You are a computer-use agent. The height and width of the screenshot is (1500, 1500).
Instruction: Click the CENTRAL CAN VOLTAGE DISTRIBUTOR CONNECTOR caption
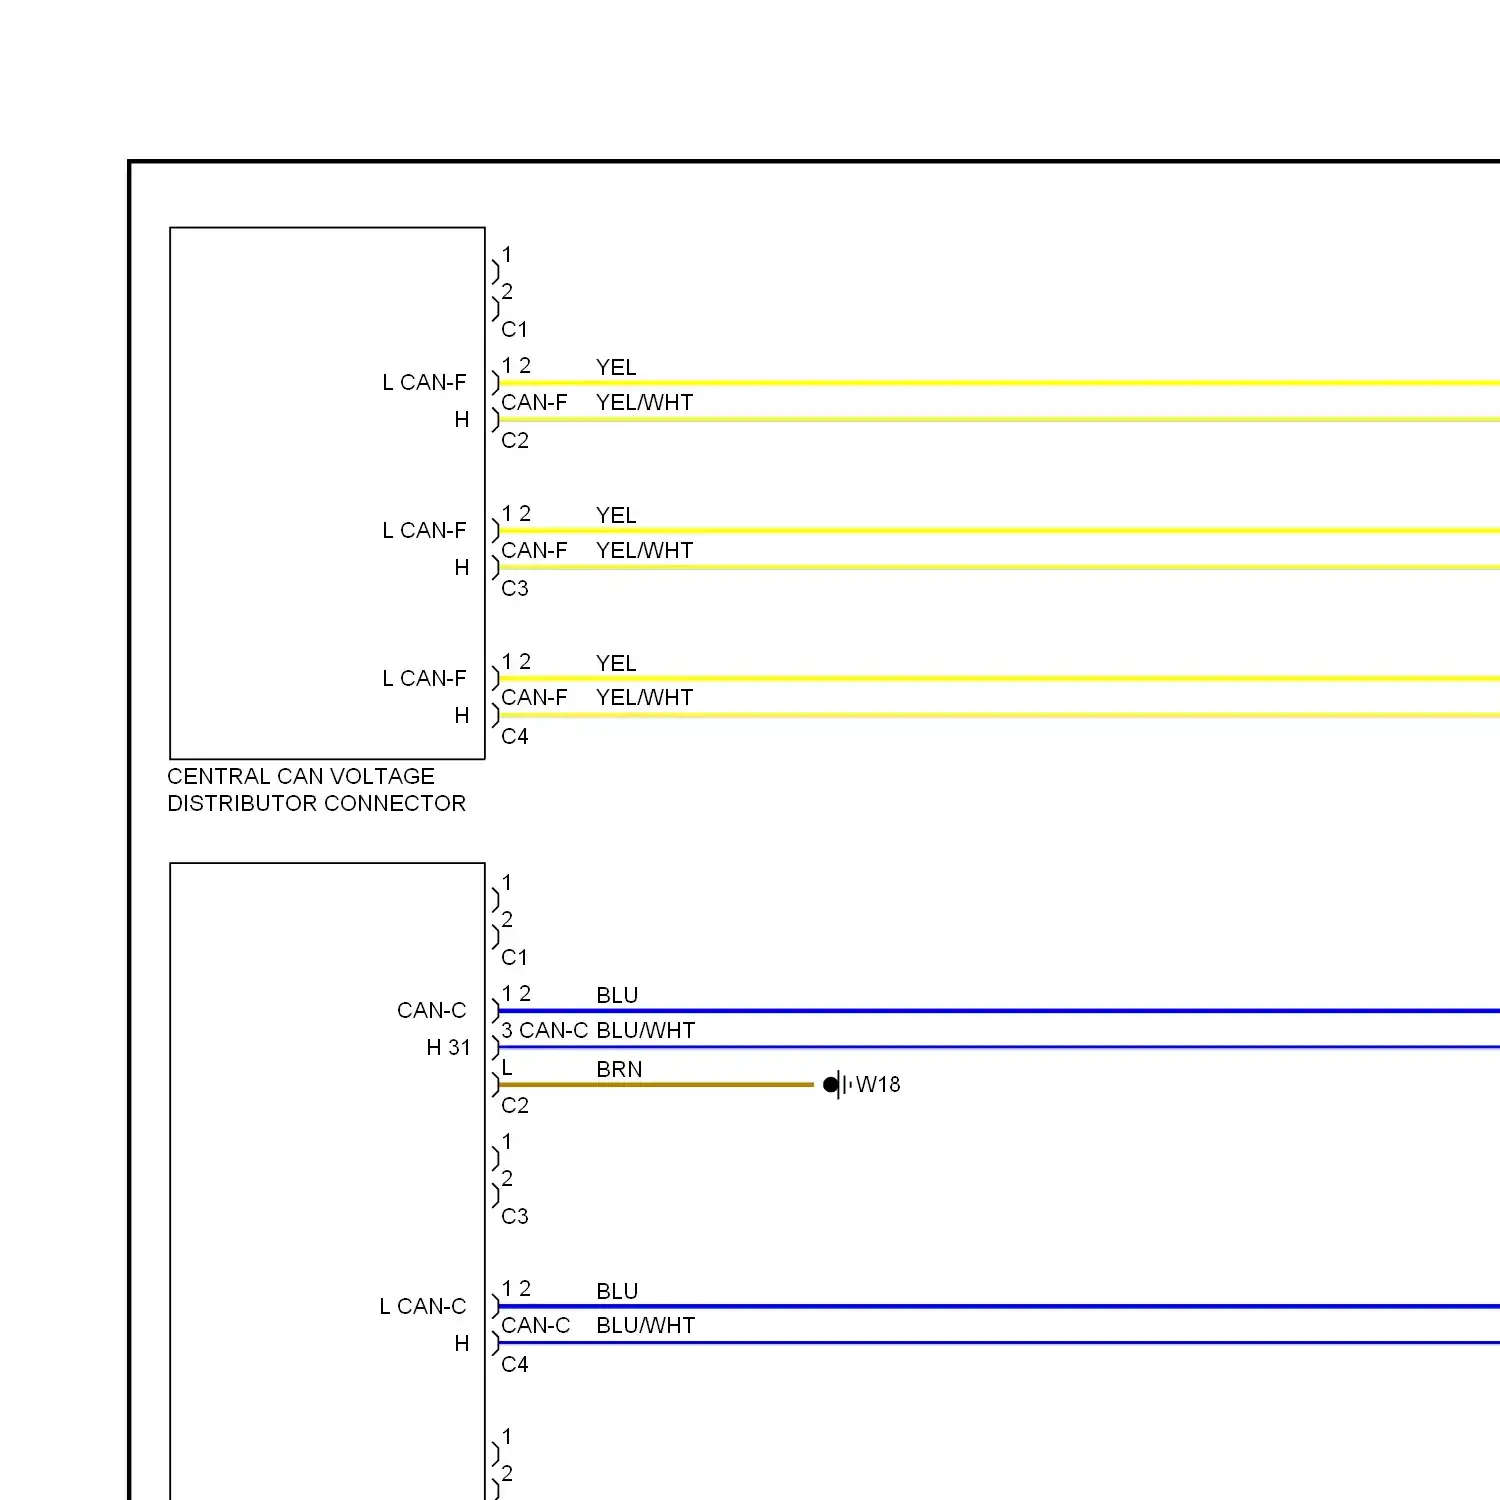click(x=316, y=790)
